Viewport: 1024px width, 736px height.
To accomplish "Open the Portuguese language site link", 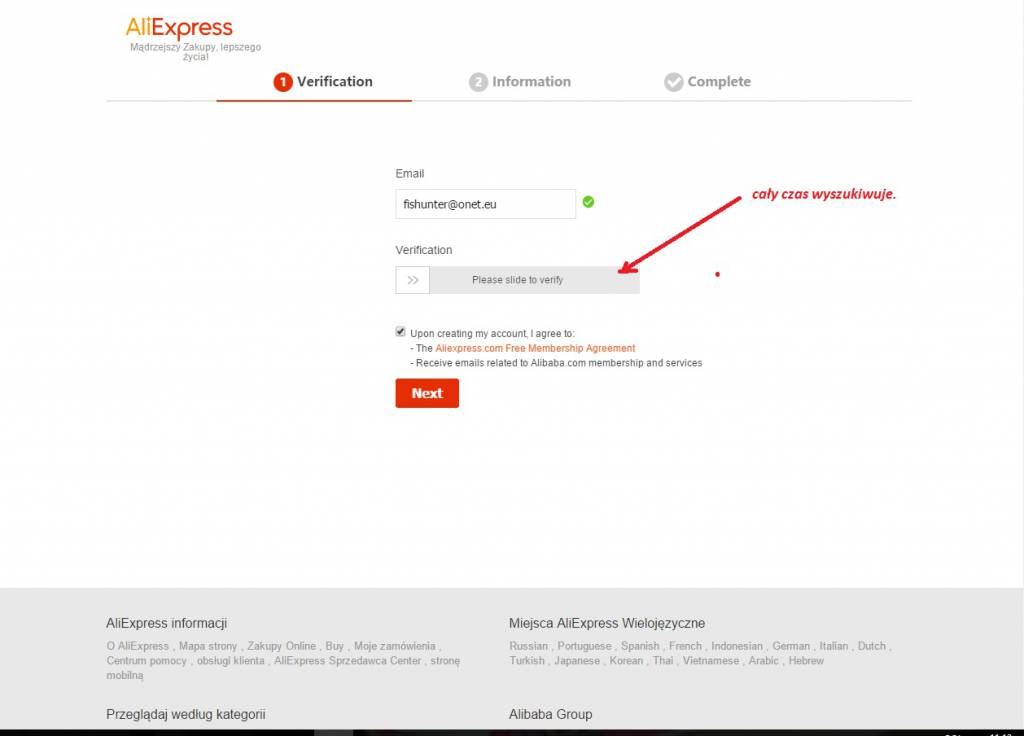I will point(584,646).
